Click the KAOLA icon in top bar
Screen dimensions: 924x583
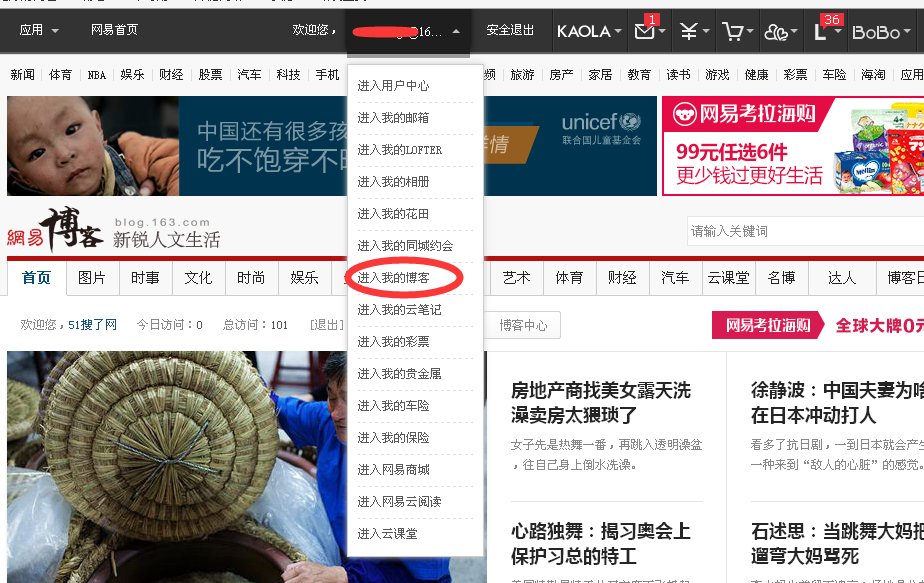coord(585,31)
